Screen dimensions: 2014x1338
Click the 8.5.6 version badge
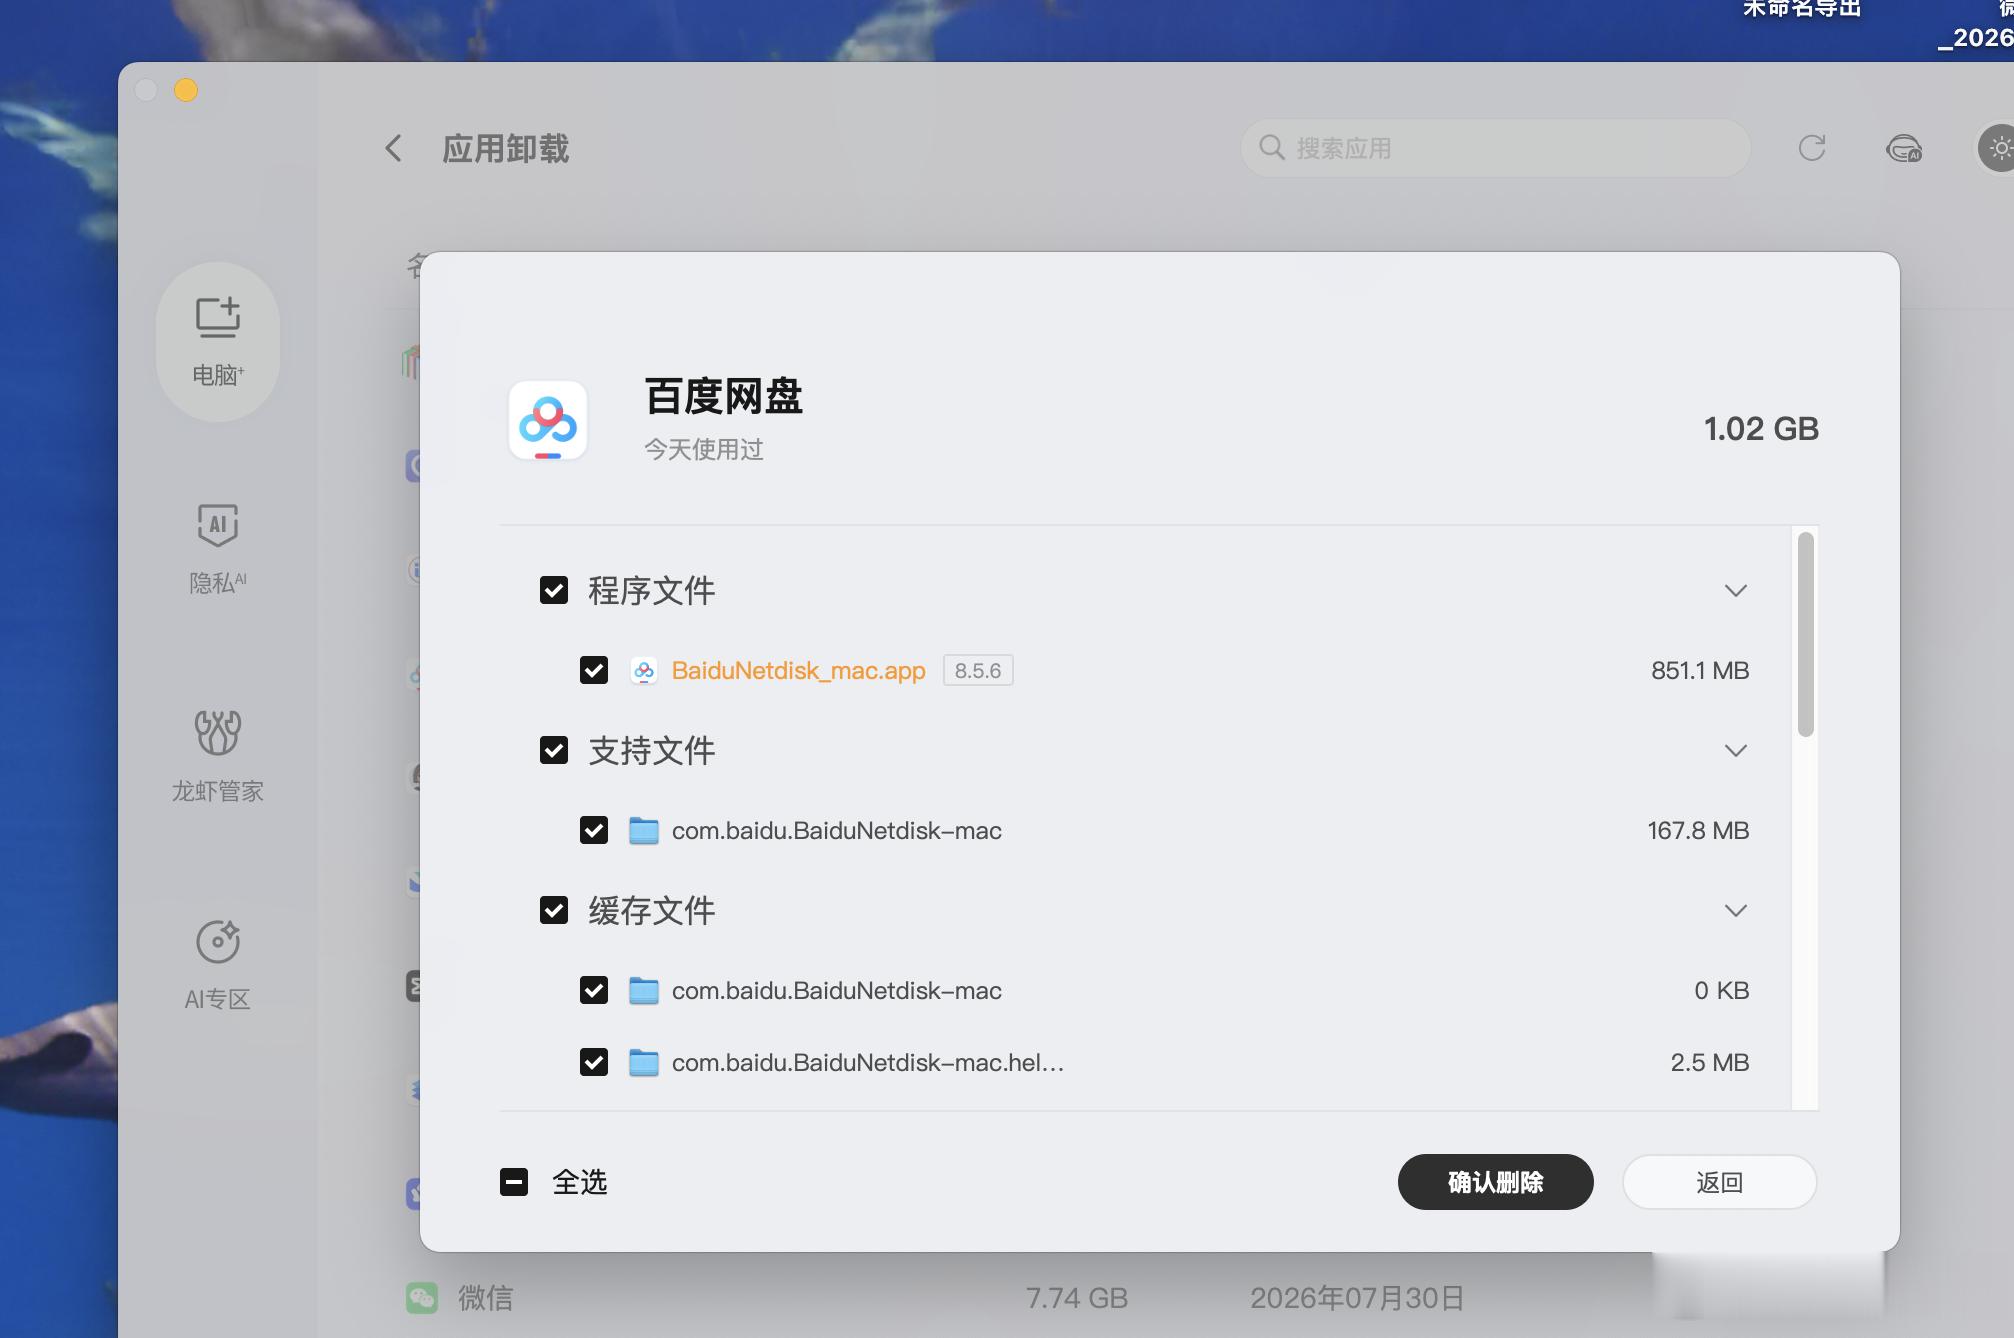tap(978, 670)
